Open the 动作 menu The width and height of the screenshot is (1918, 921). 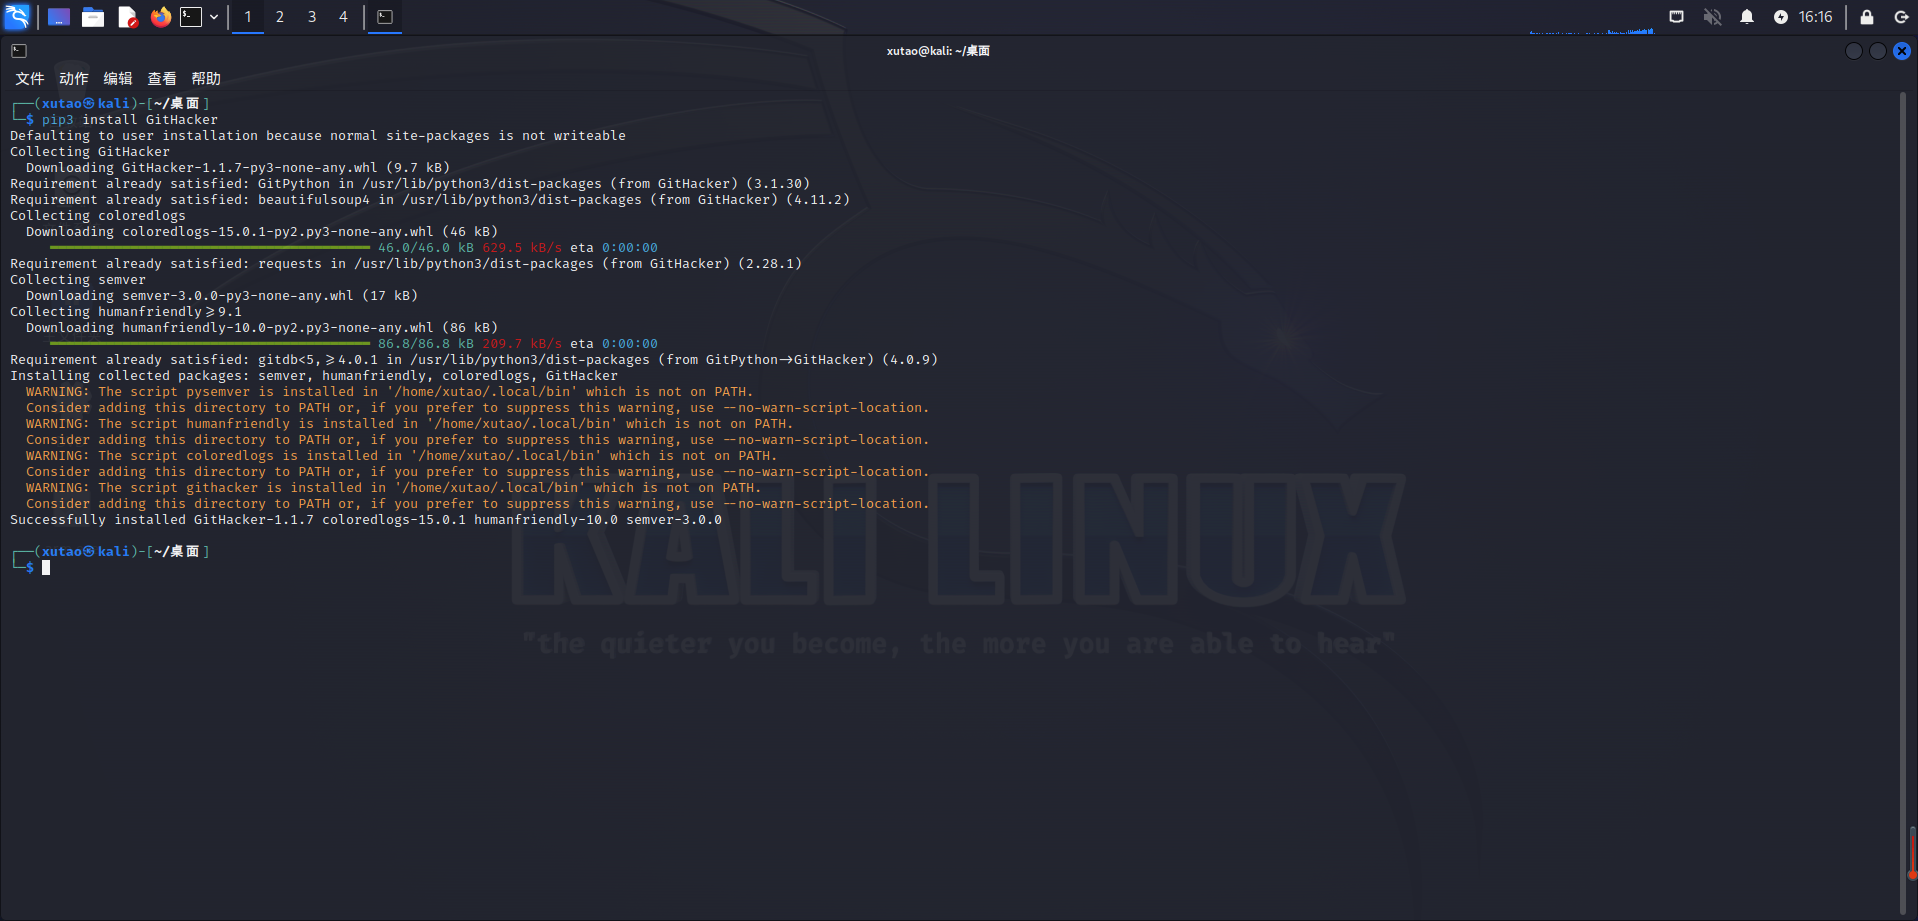[73, 78]
